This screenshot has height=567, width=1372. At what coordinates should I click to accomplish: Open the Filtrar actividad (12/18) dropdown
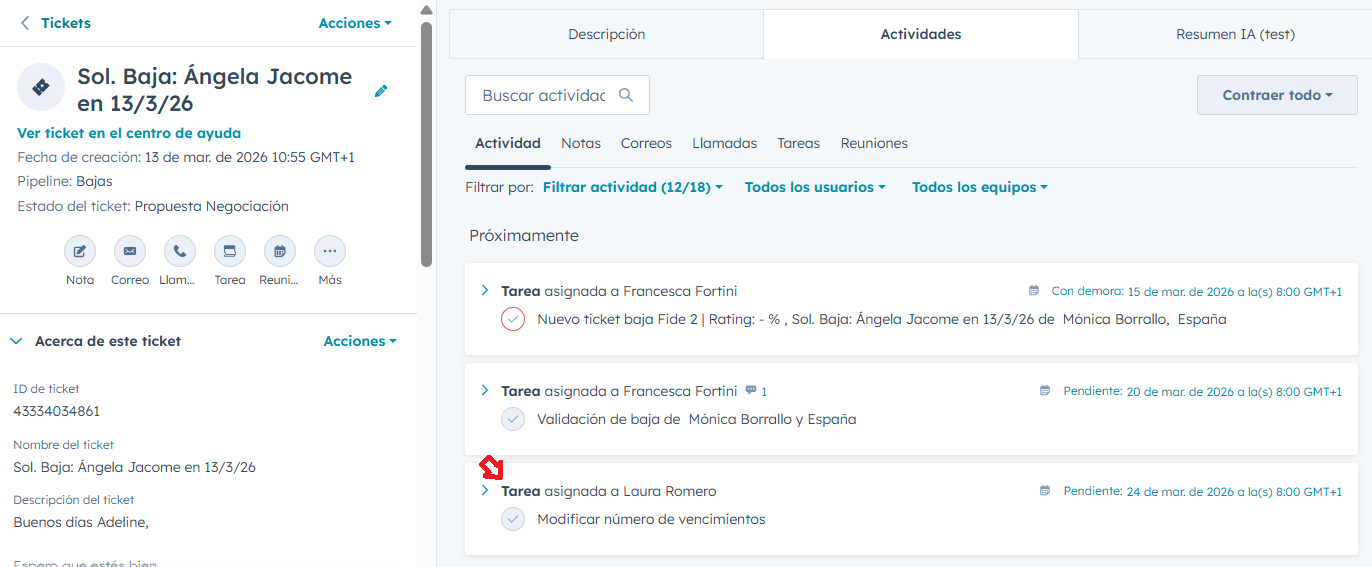coord(632,187)
